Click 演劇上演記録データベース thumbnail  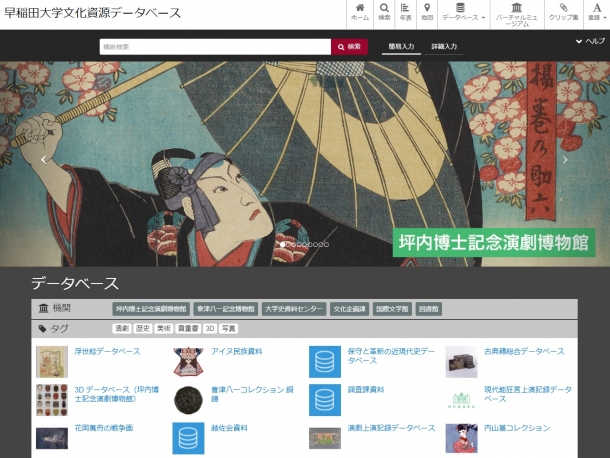(325, 438)
